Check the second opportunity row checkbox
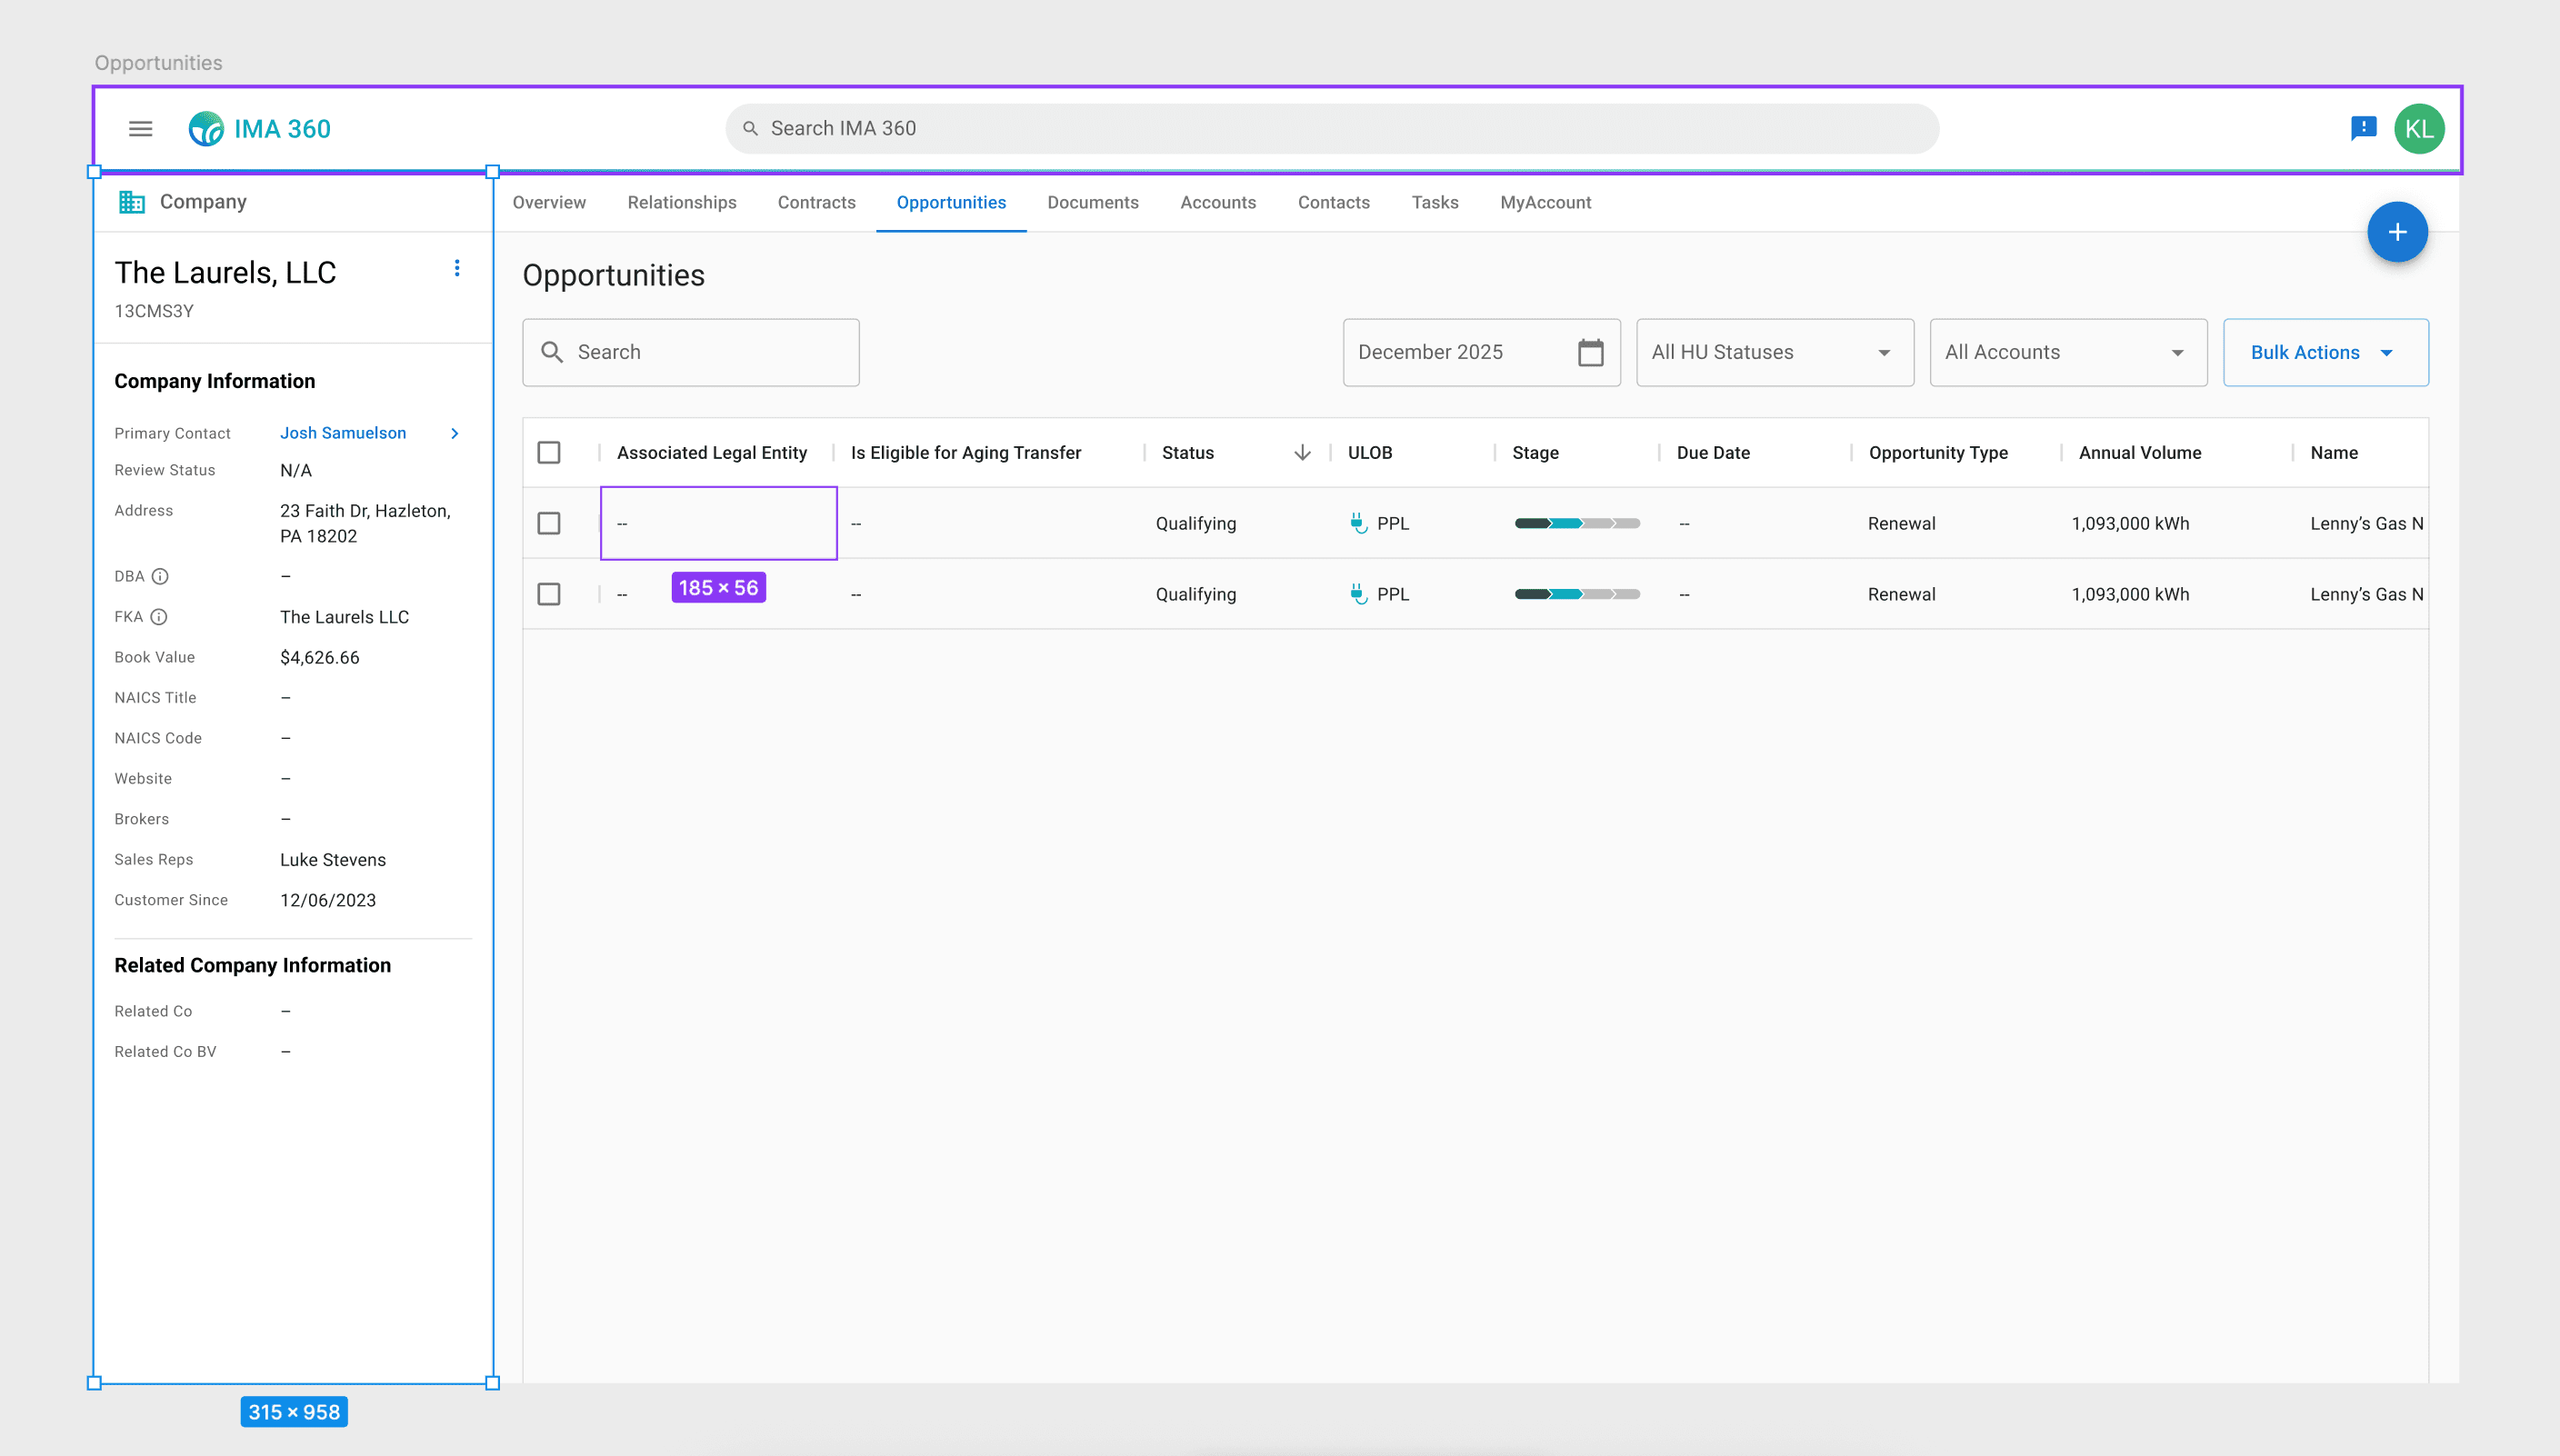The image size is (2560, 1456). 549,594
